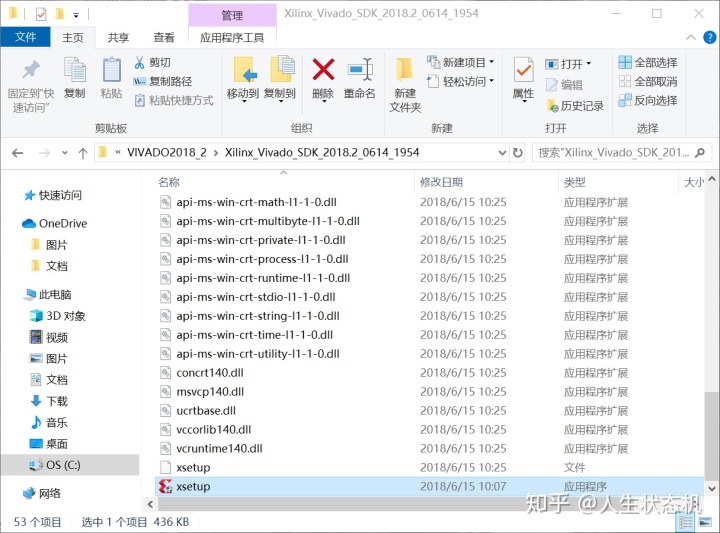Click Select All (全部选择)
The image size is (720, 533).
point(648,62)
